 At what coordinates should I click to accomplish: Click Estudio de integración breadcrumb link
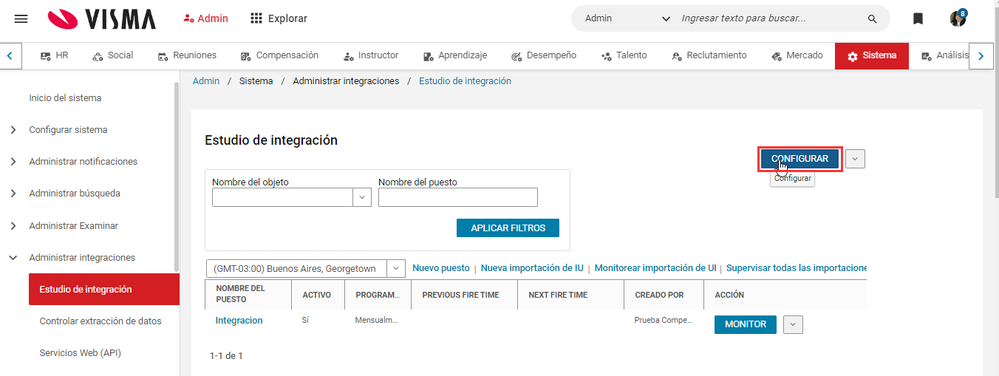point(465,81)
